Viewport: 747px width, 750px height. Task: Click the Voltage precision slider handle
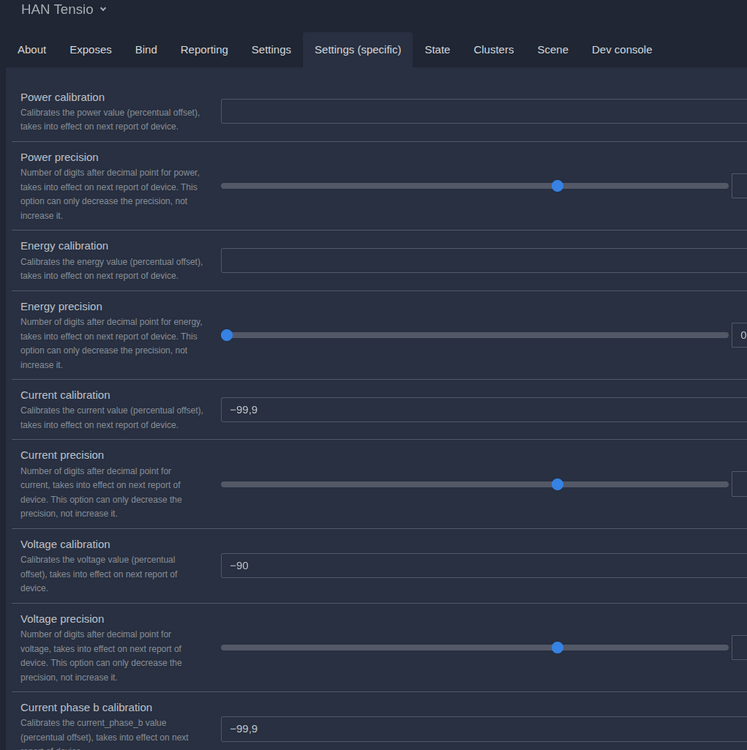pyautogui.click(x=558, y=648)
